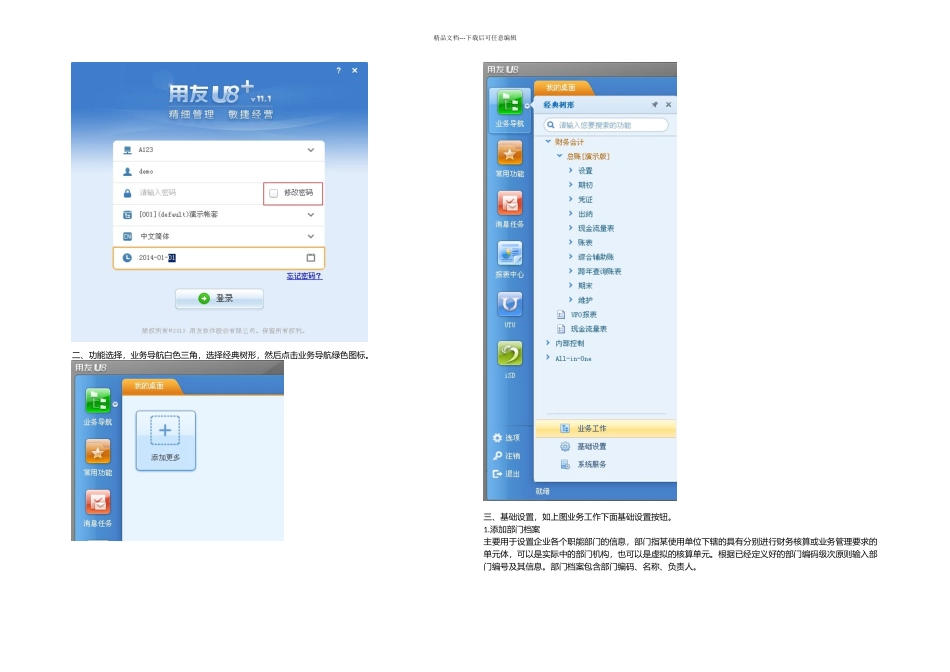Image resolution: width=950 pixels, height=672 pixels.
Task: Launch the iSD green sidebar icon
Action: [x=510, y=354]
